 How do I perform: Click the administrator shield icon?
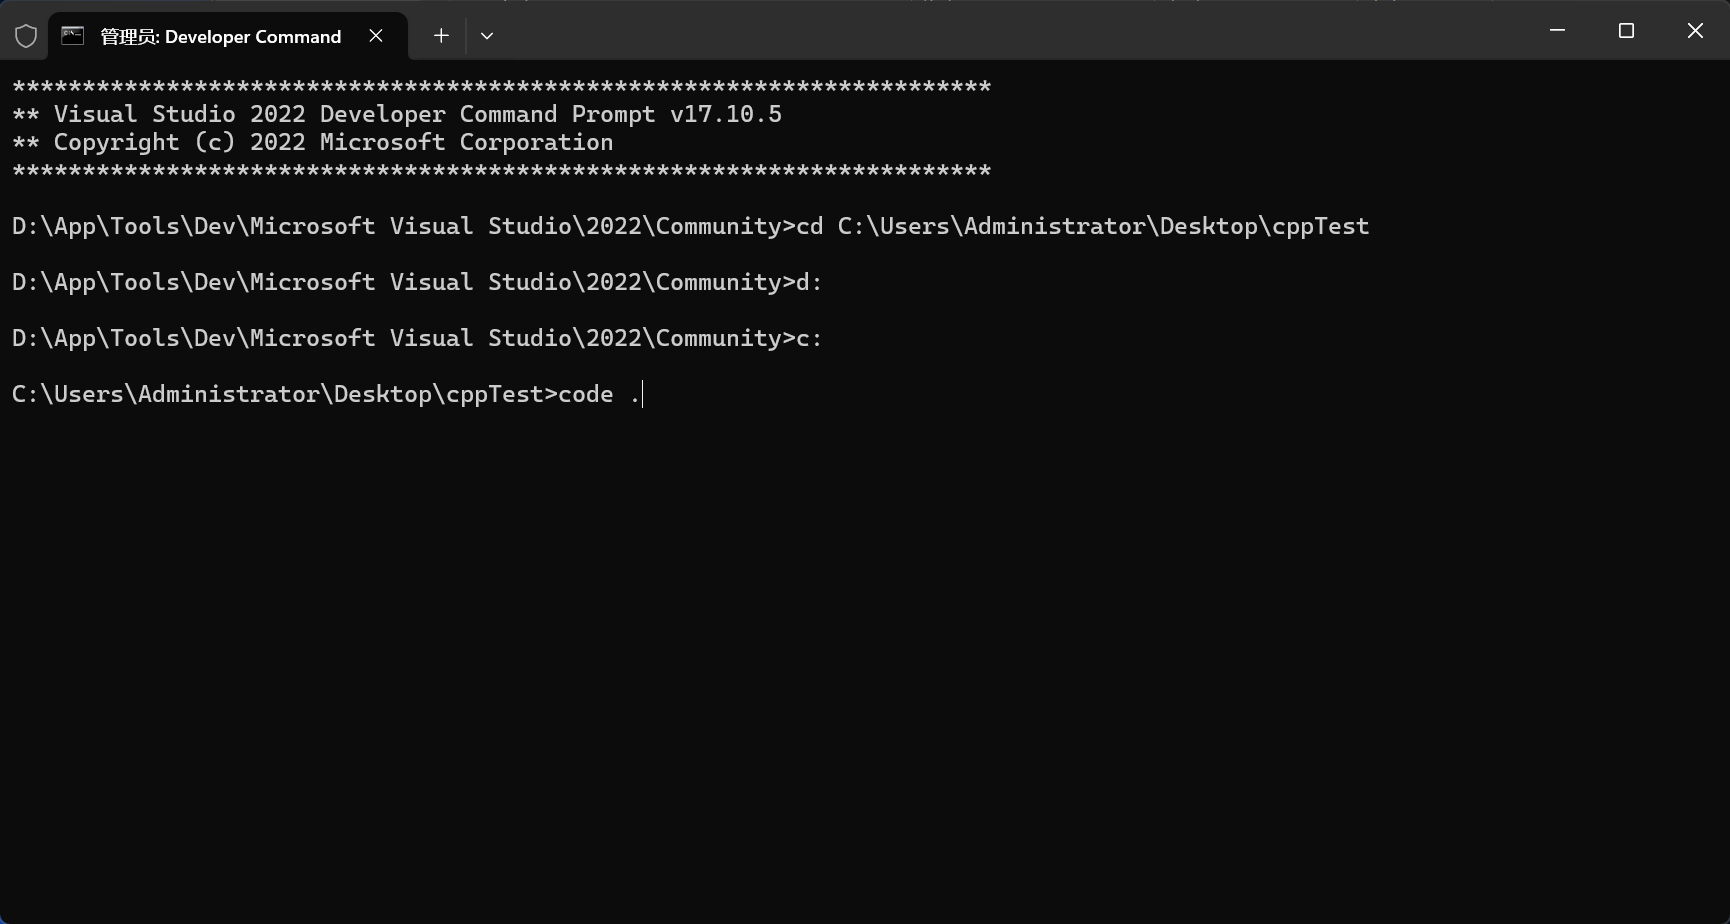coord(26,37)
